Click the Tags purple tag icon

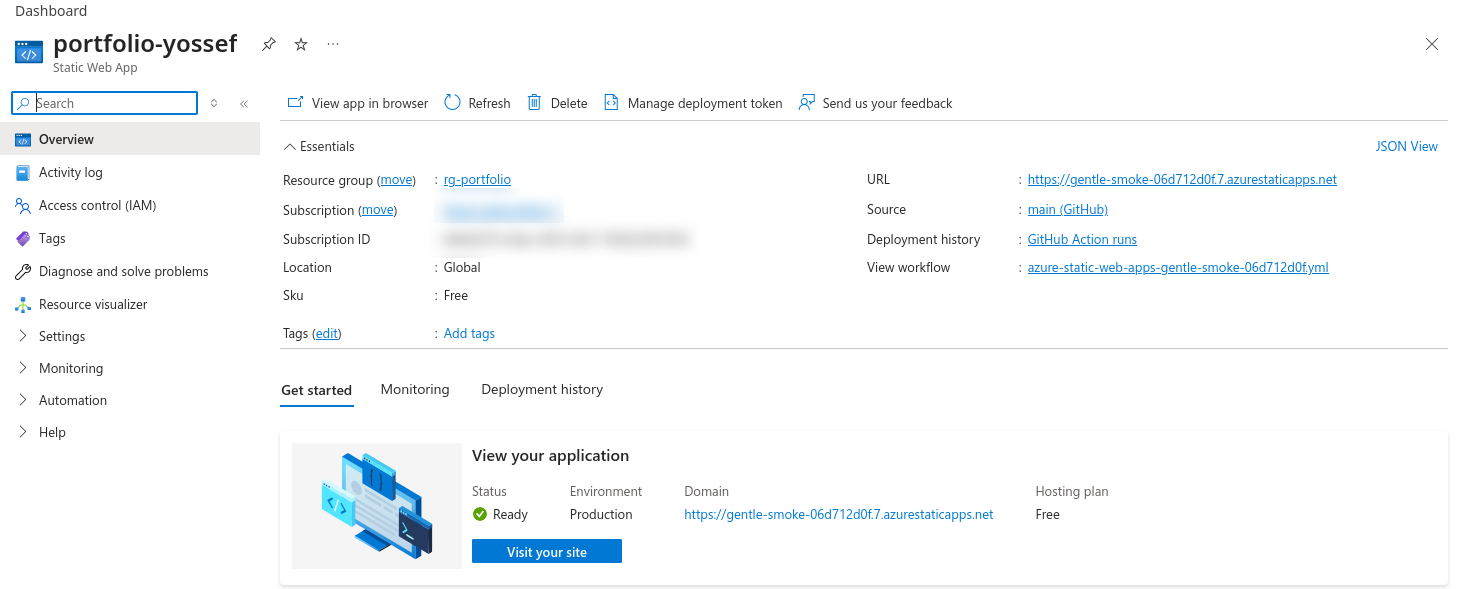coord(23,238)
